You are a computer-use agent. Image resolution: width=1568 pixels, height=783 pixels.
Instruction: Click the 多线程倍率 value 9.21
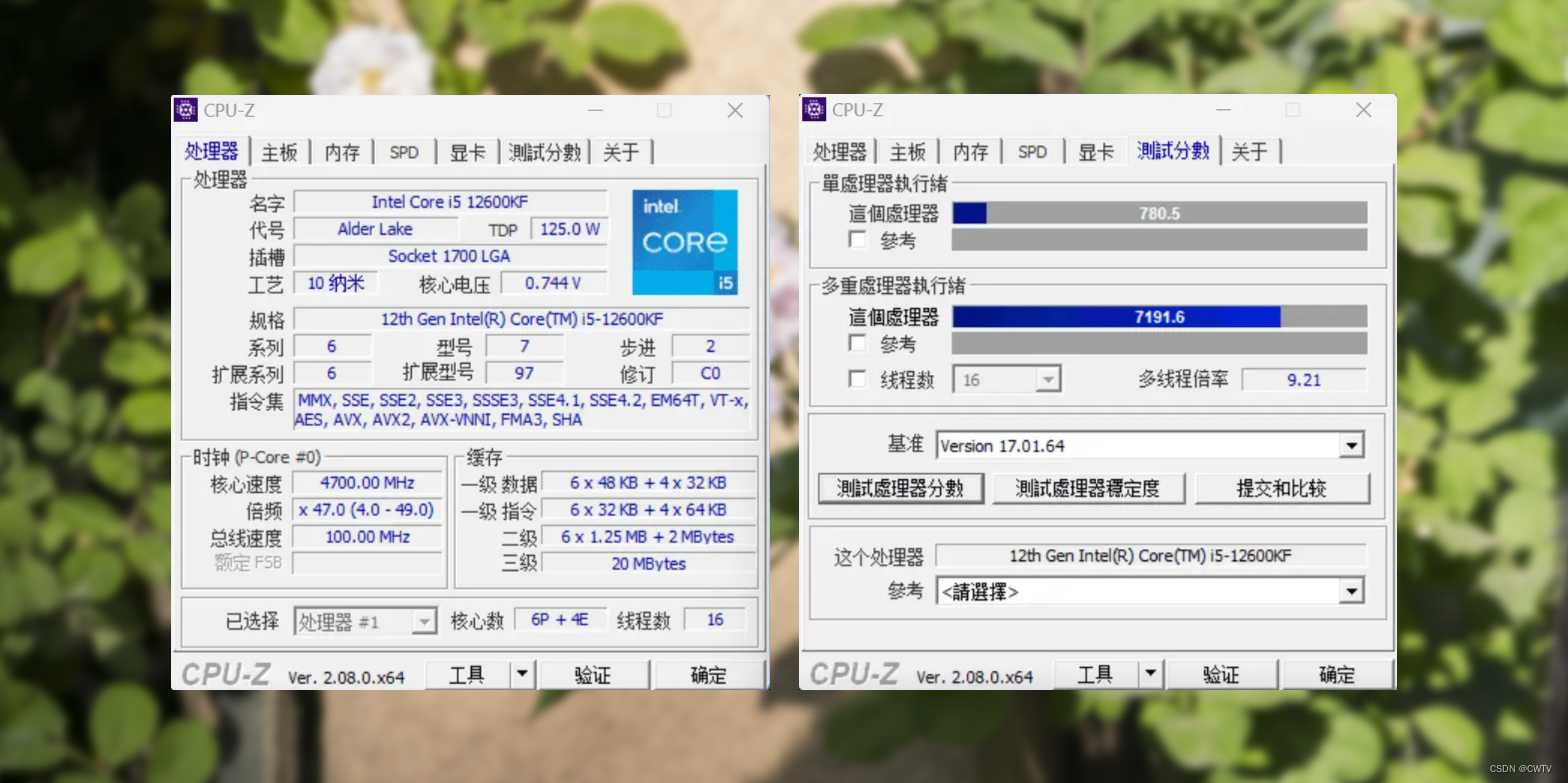1304,380
